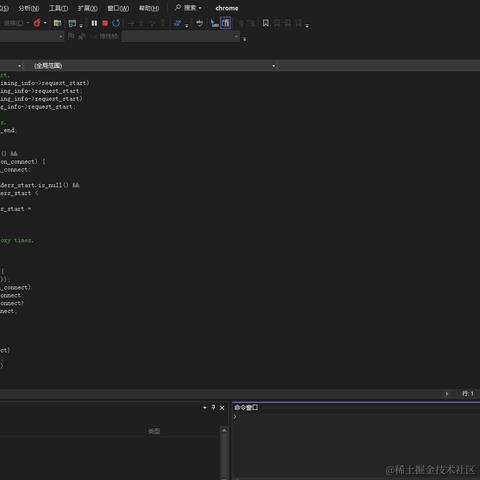The height and width of the screenshot is (480, 480).
Task: Click the blue threads icon after the step buttons
Action: (178, 23)
